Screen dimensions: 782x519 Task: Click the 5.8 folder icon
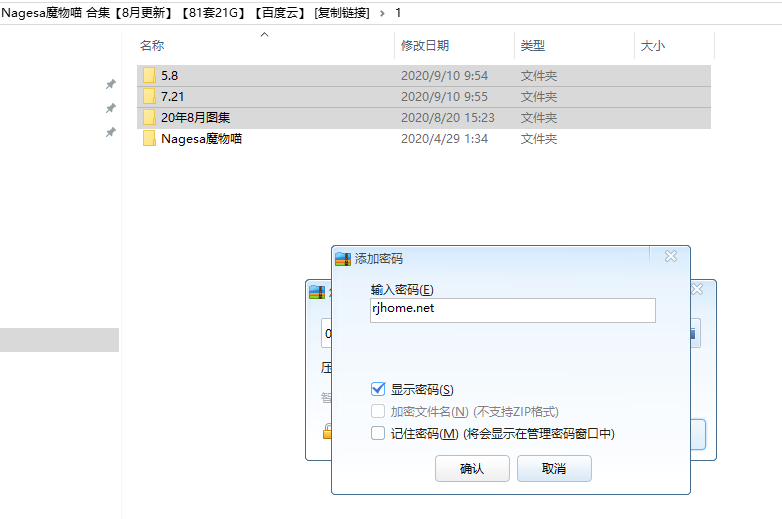pyautogui.click(x=149, y=76)
